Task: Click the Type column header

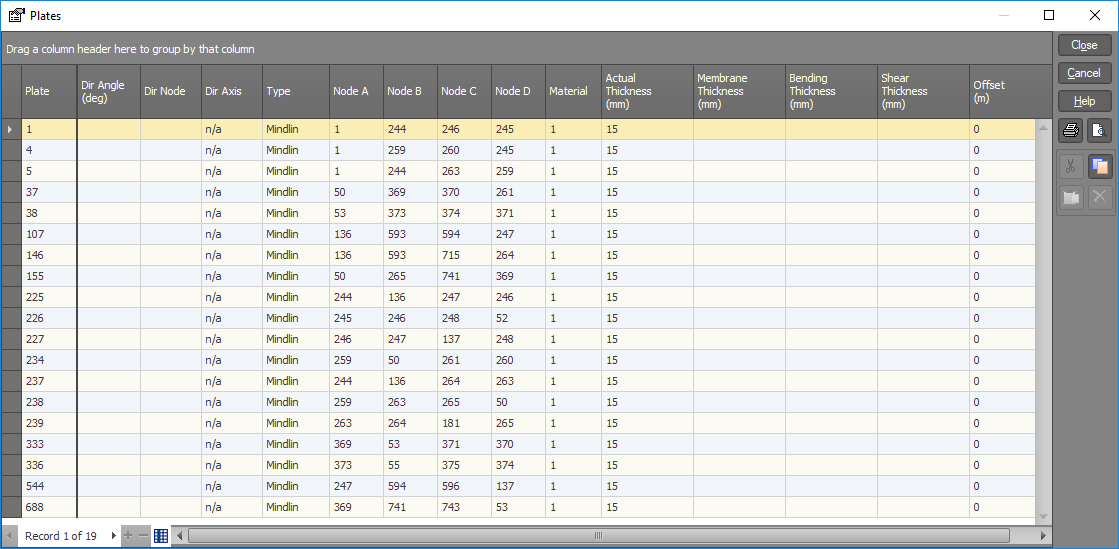Action: point(295,91)
